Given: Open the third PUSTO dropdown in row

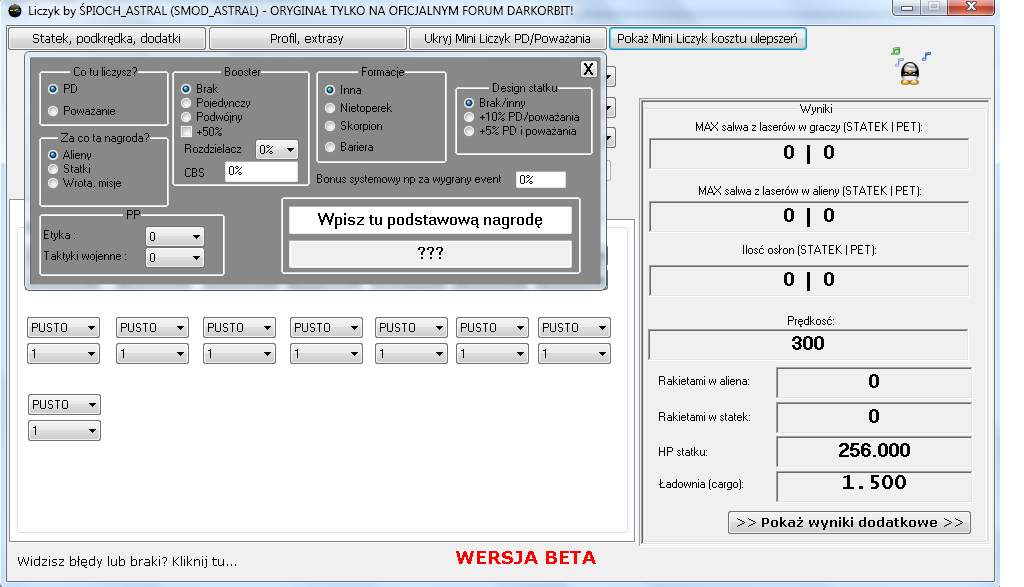Looking at the screenshot, I should (x=239, y=328).
